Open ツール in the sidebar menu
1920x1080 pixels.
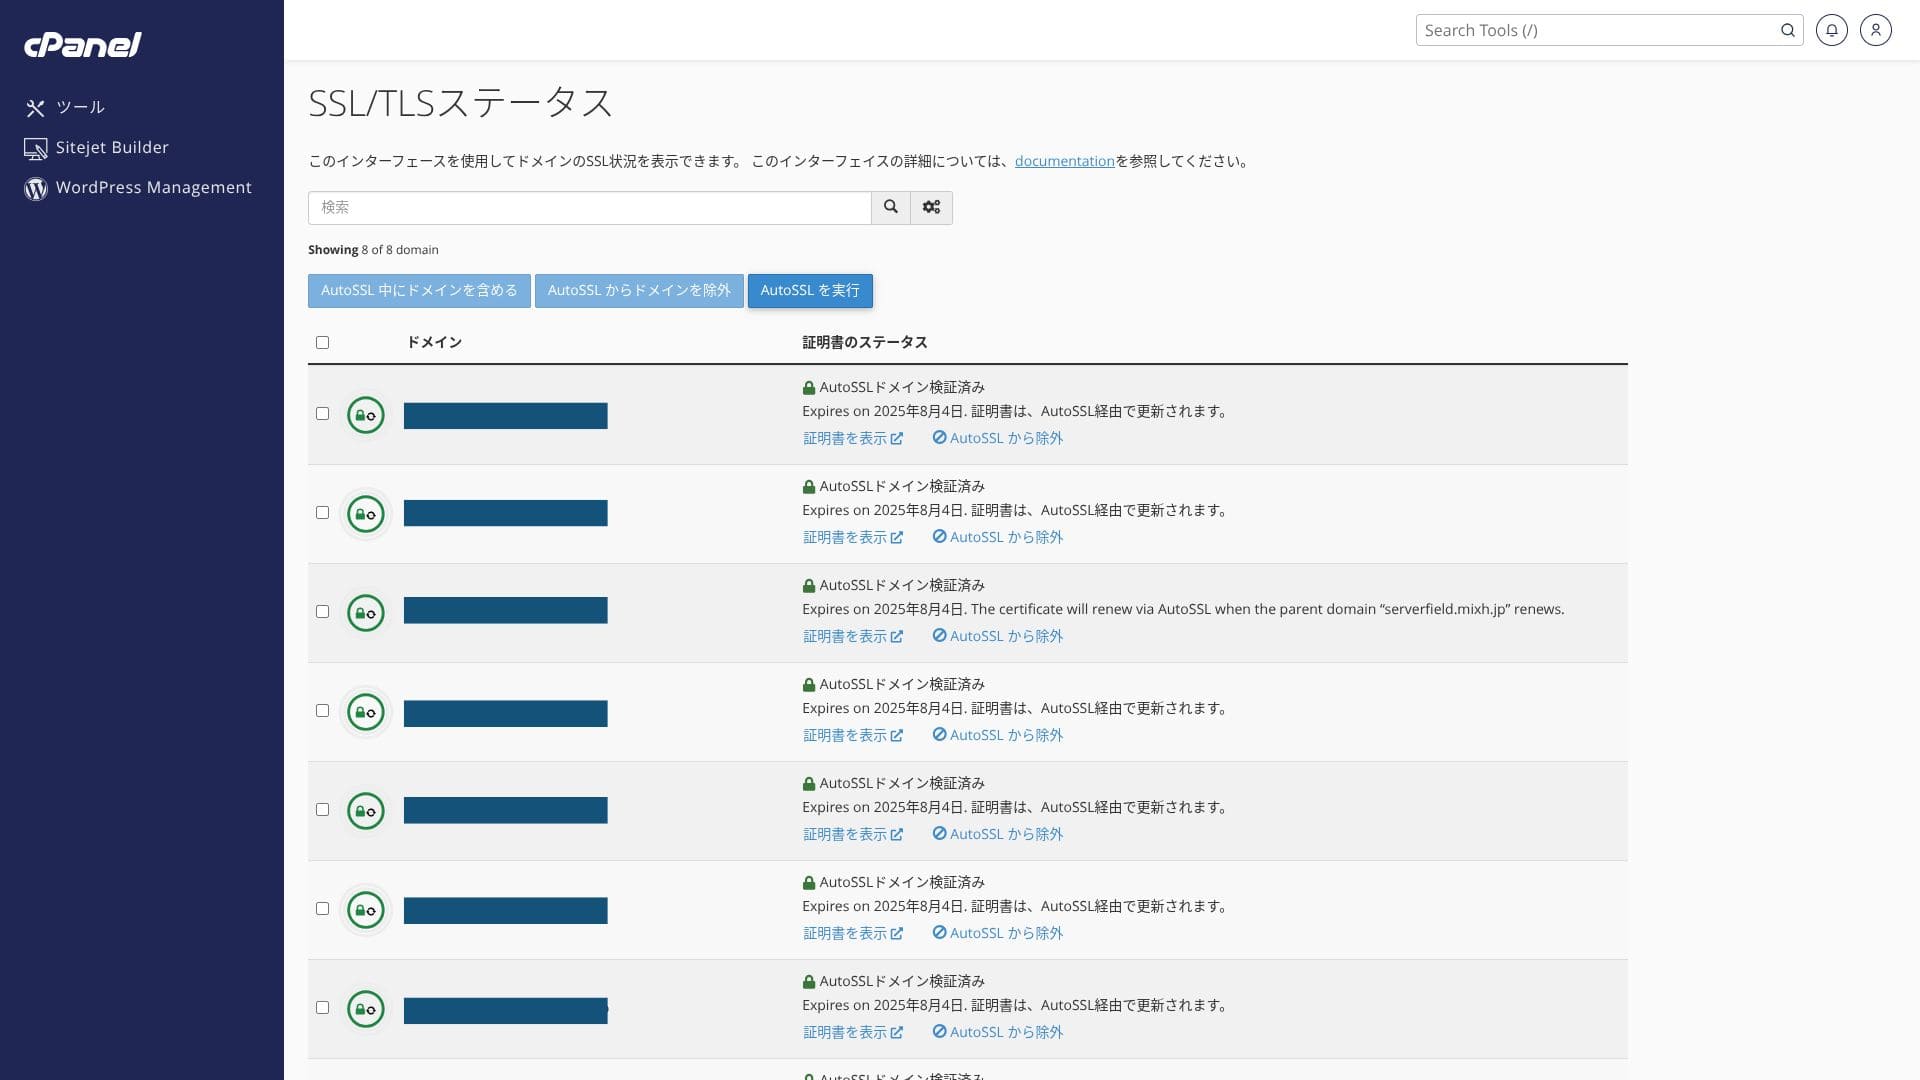tap(80, 107)
